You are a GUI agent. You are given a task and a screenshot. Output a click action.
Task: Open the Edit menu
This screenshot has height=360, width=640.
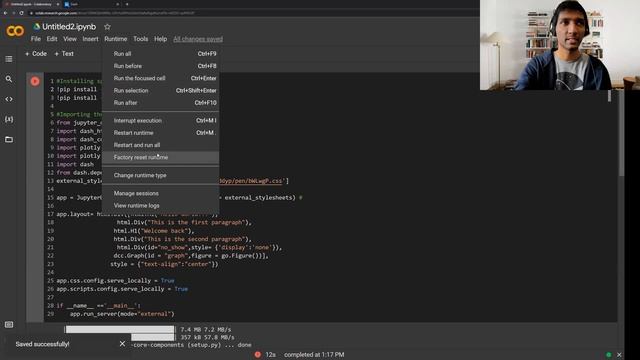52,39
